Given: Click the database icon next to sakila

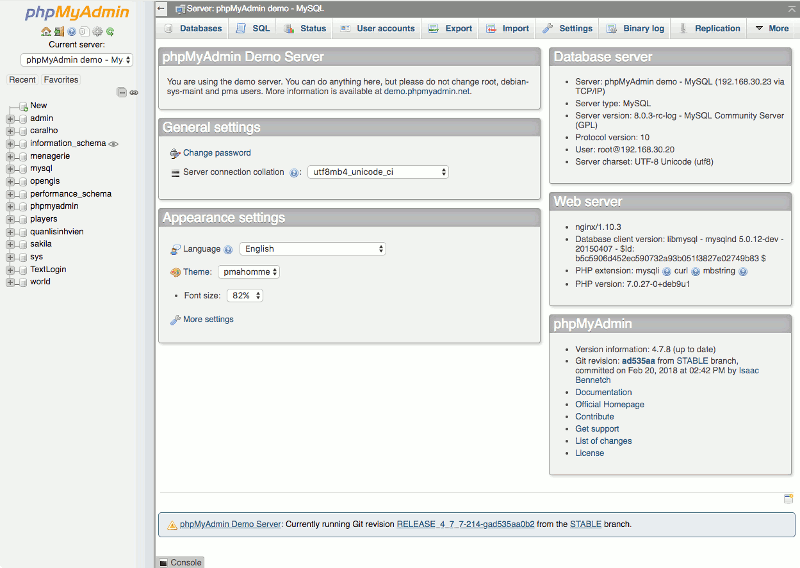Looking at the screenshot, I should click(22, 244).
